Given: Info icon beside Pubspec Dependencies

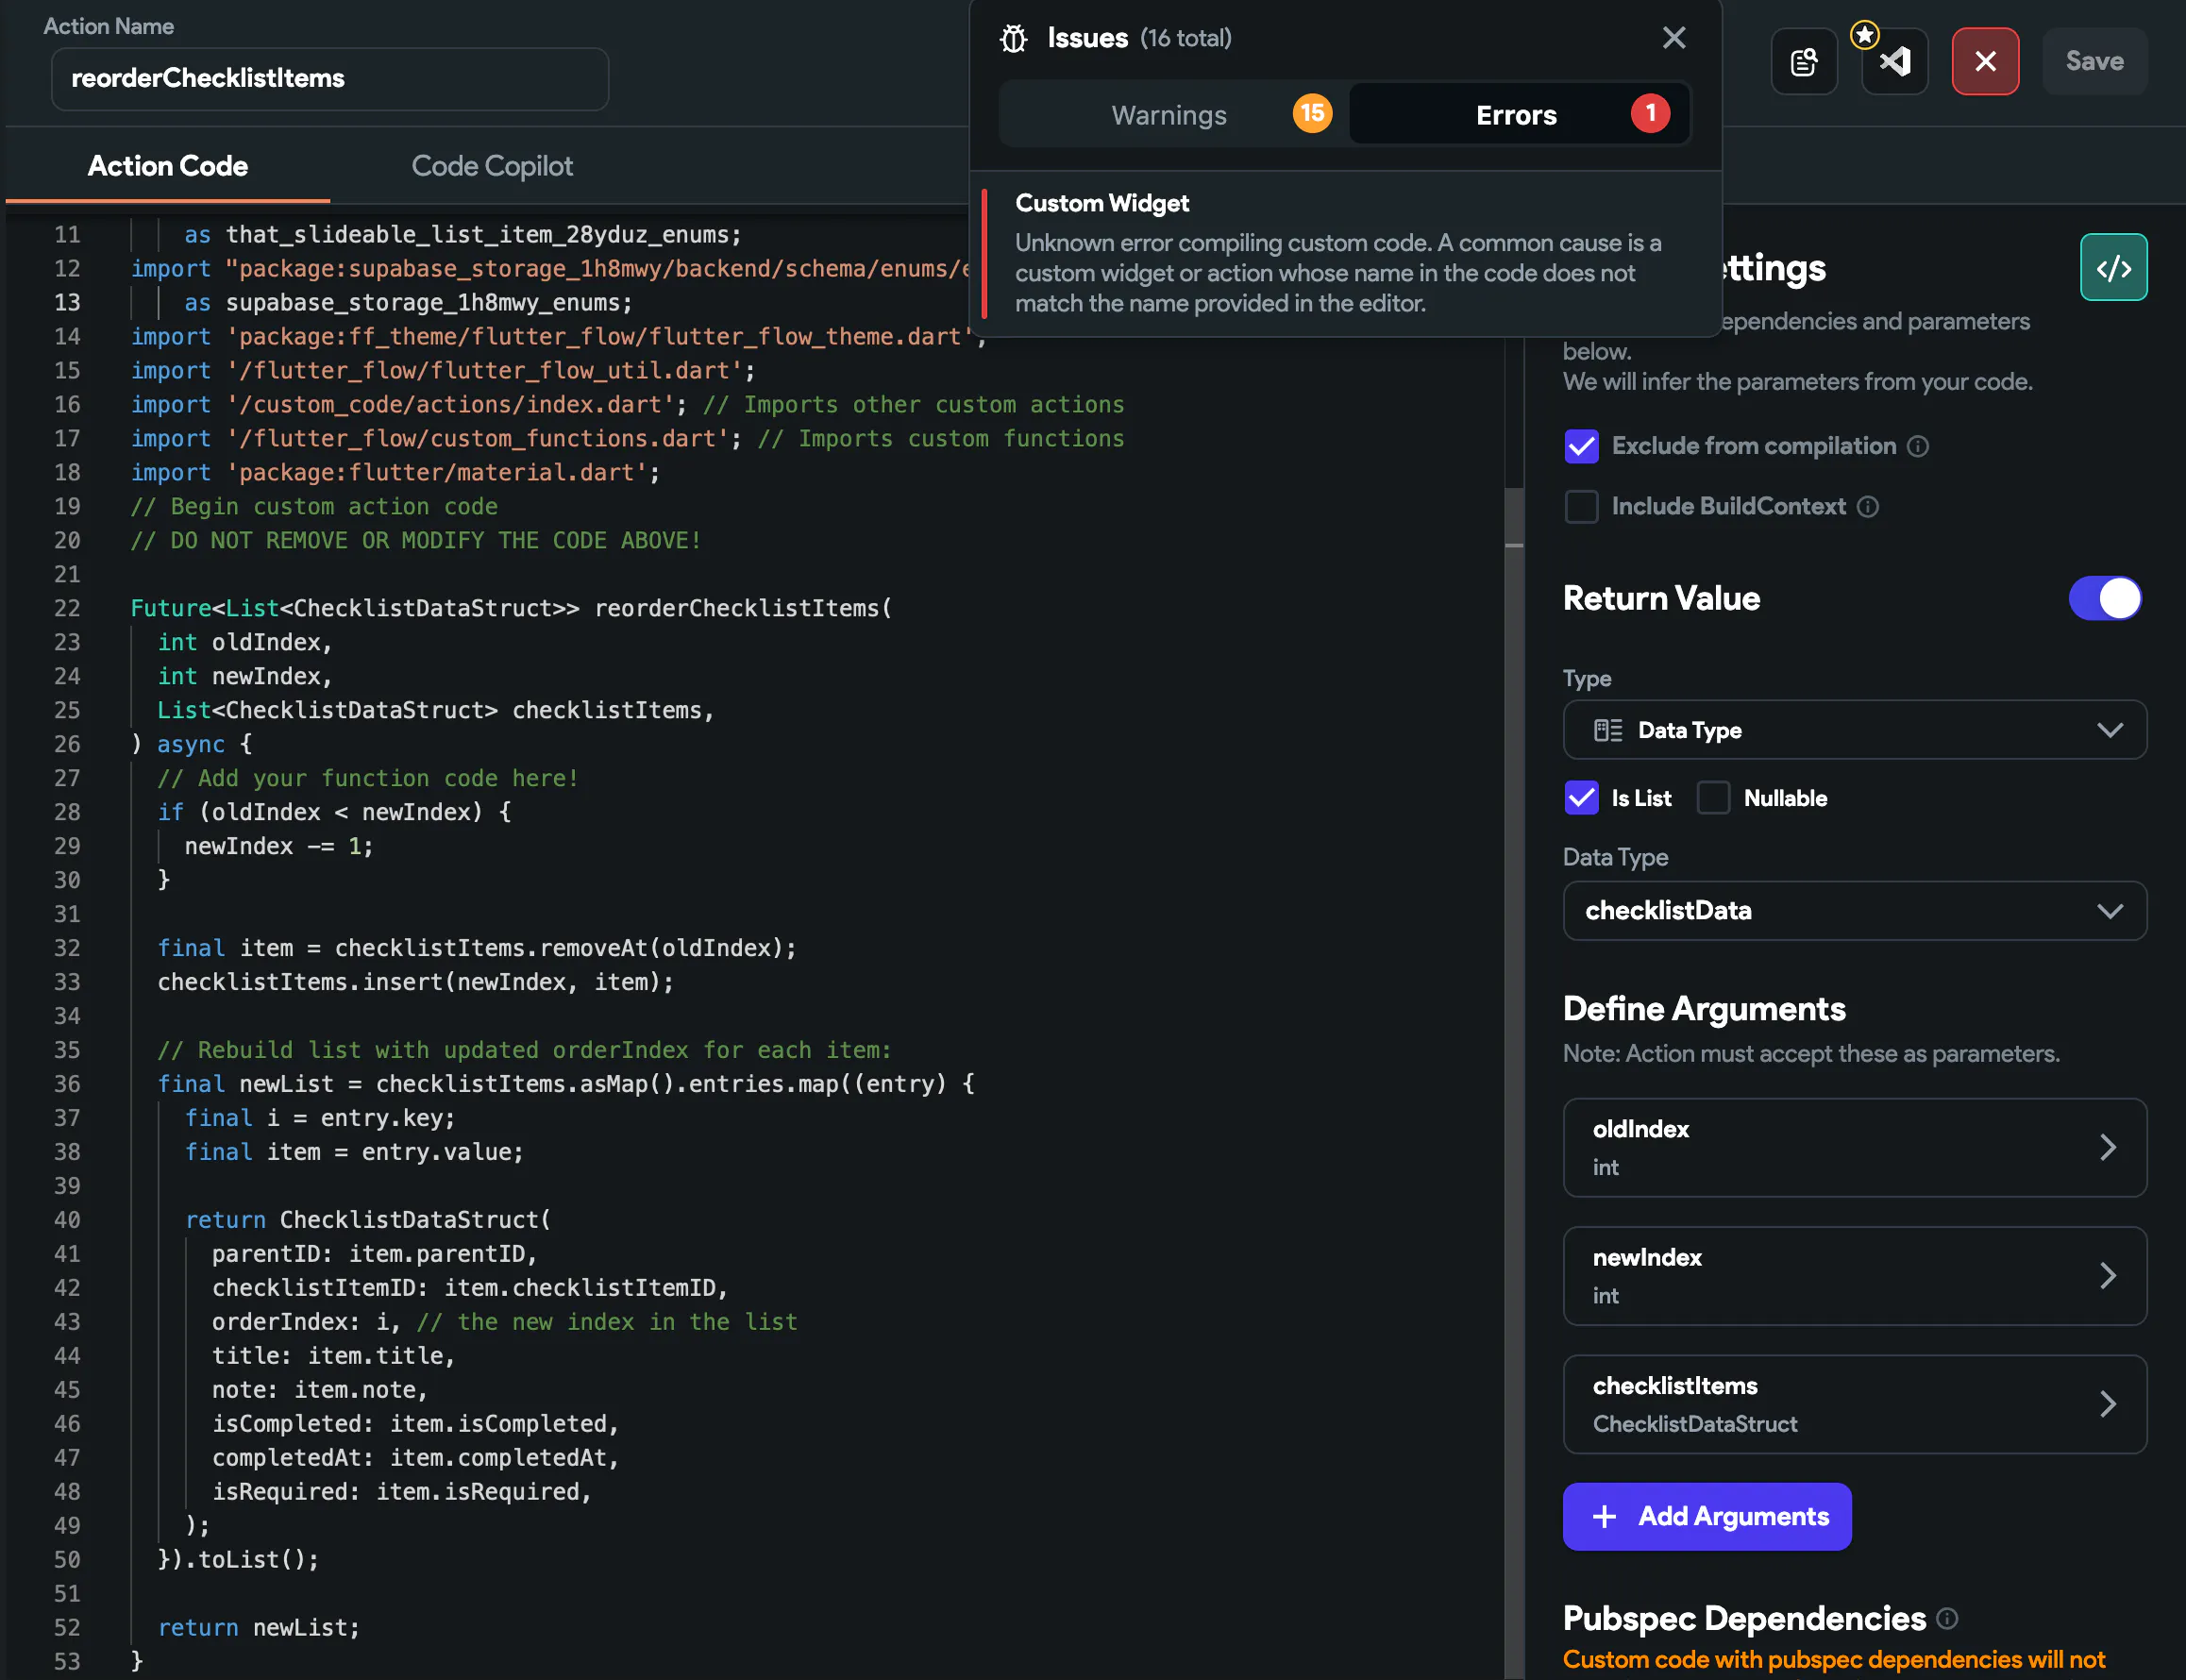Looking at the screenshot, I should (1946, 1617).
